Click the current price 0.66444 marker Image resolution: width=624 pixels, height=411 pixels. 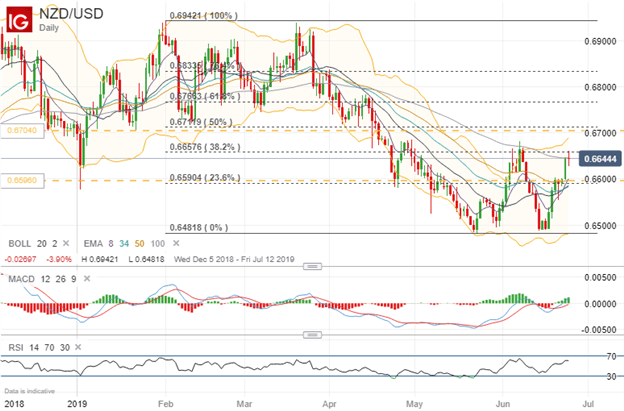tap(600, 159)
